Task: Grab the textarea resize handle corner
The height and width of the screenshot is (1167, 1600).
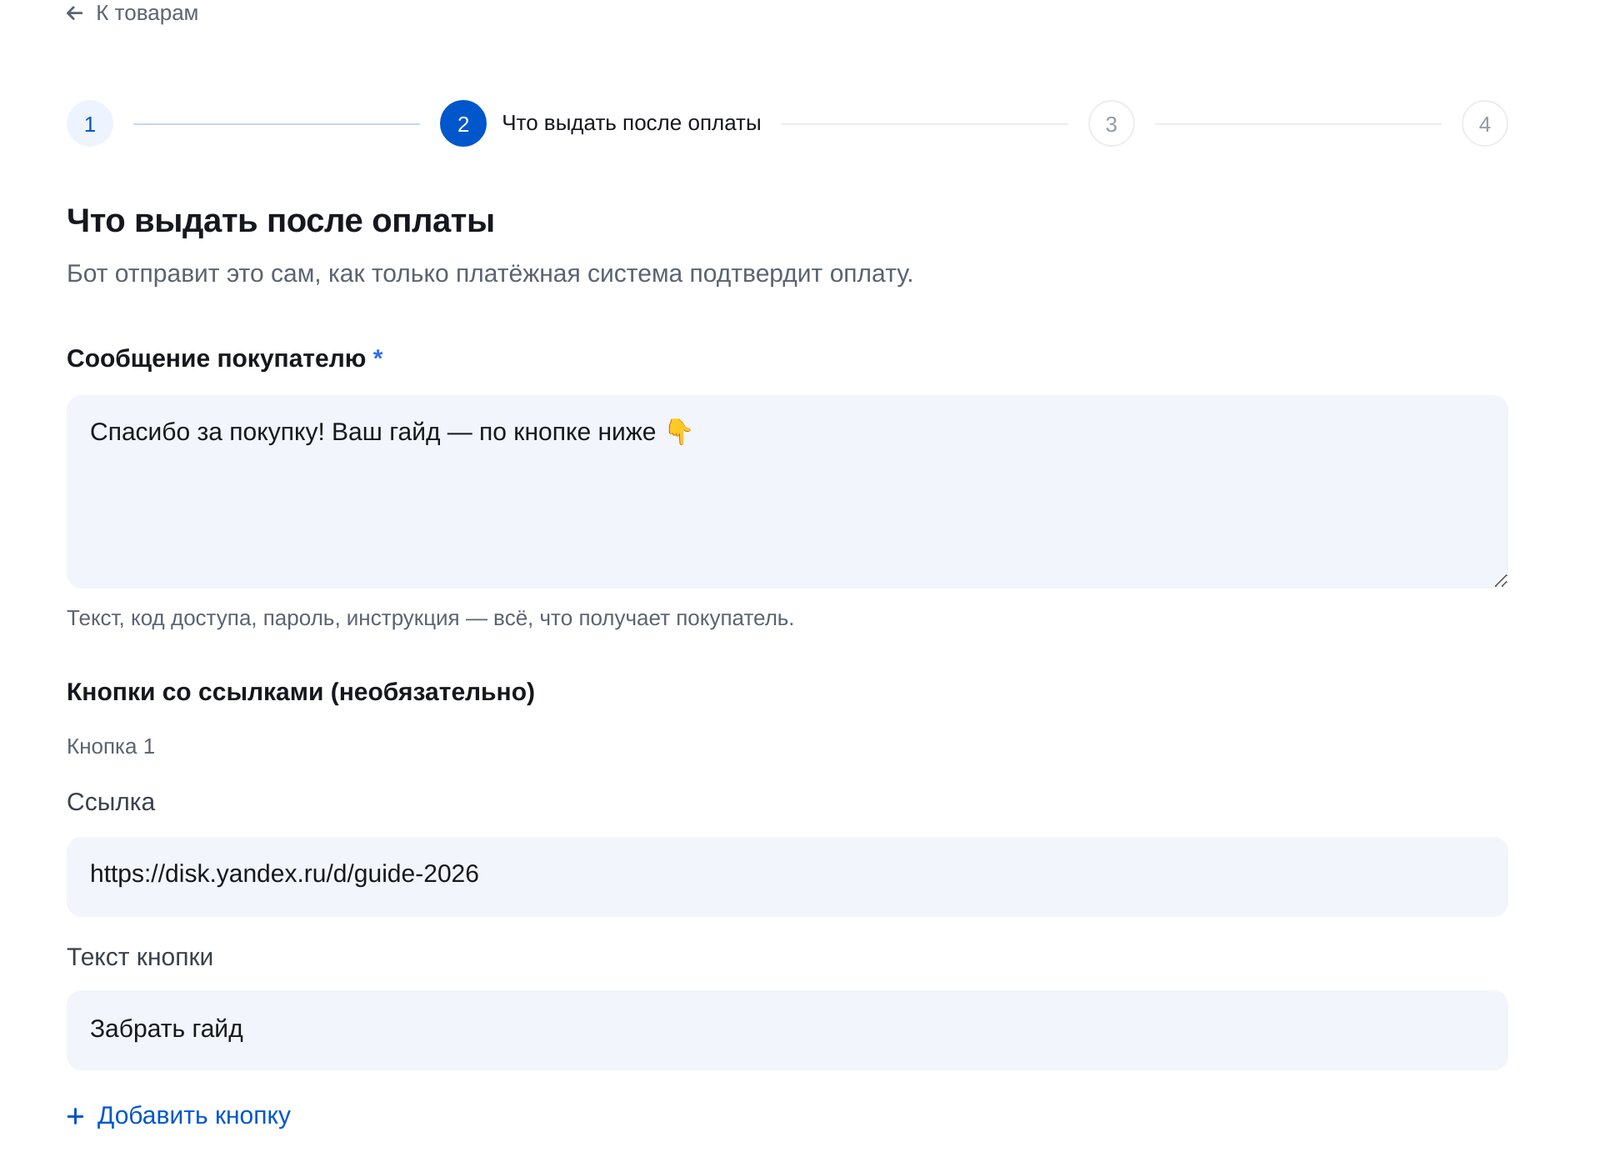Action: pos(1500,580)
